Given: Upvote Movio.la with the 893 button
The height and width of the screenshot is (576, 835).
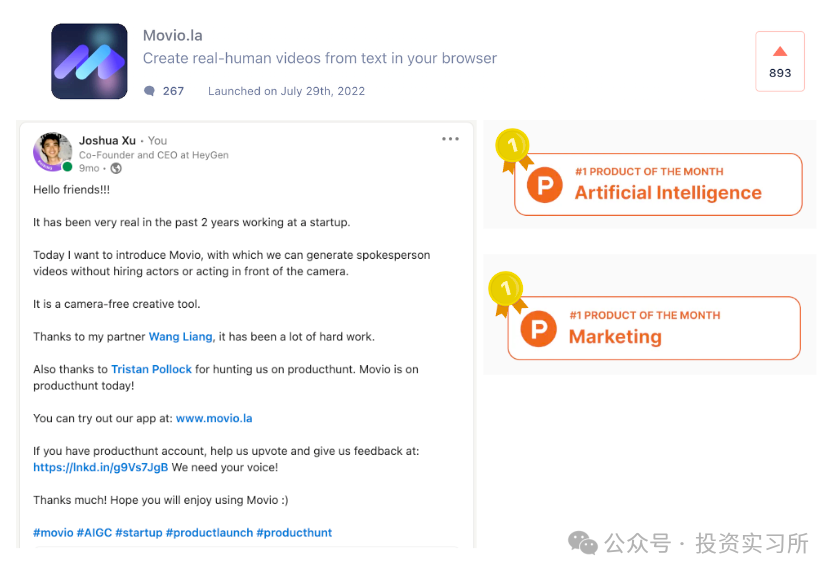Looking at the screenshot, I should (780, 61).
